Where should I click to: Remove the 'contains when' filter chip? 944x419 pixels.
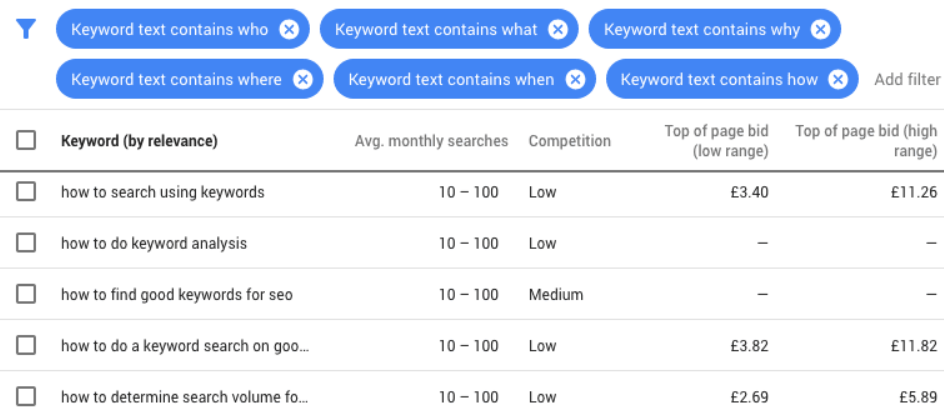[576, 79]
